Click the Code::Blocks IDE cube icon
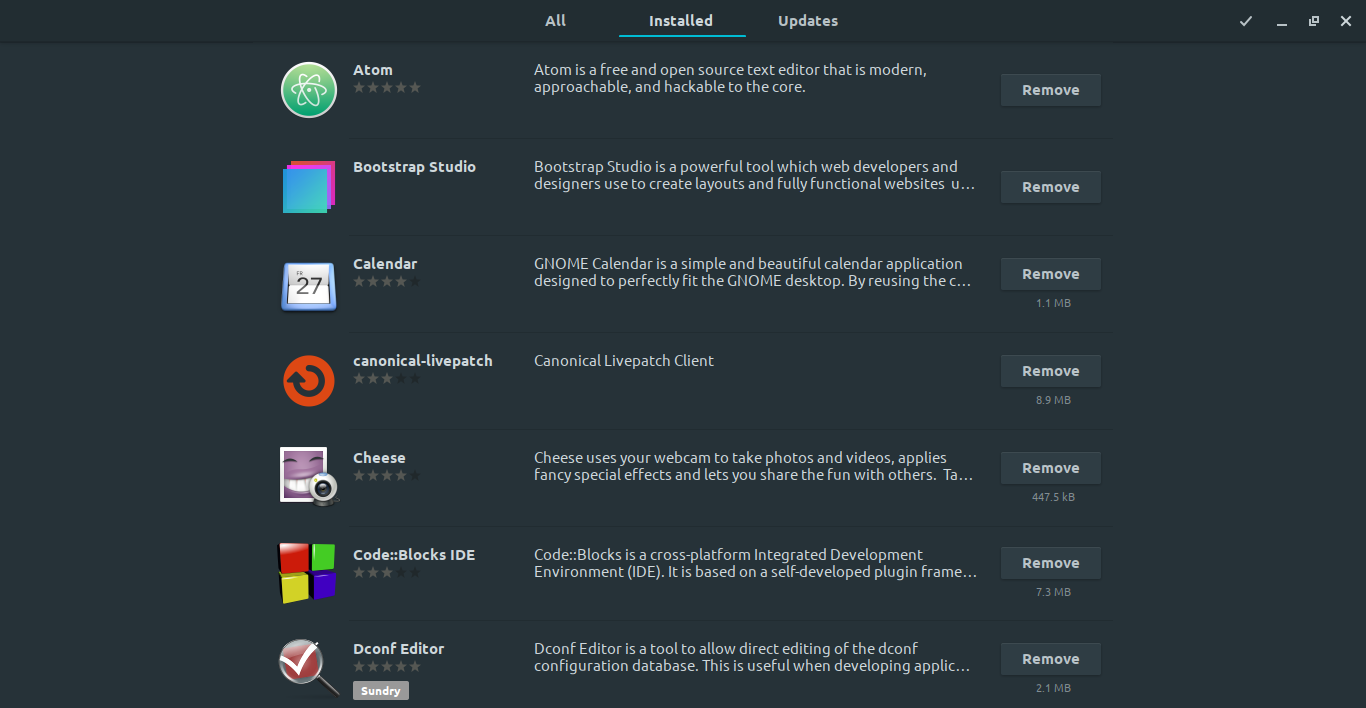The height and width of the screenshot is (708, 1366). (x=307, y=573)
